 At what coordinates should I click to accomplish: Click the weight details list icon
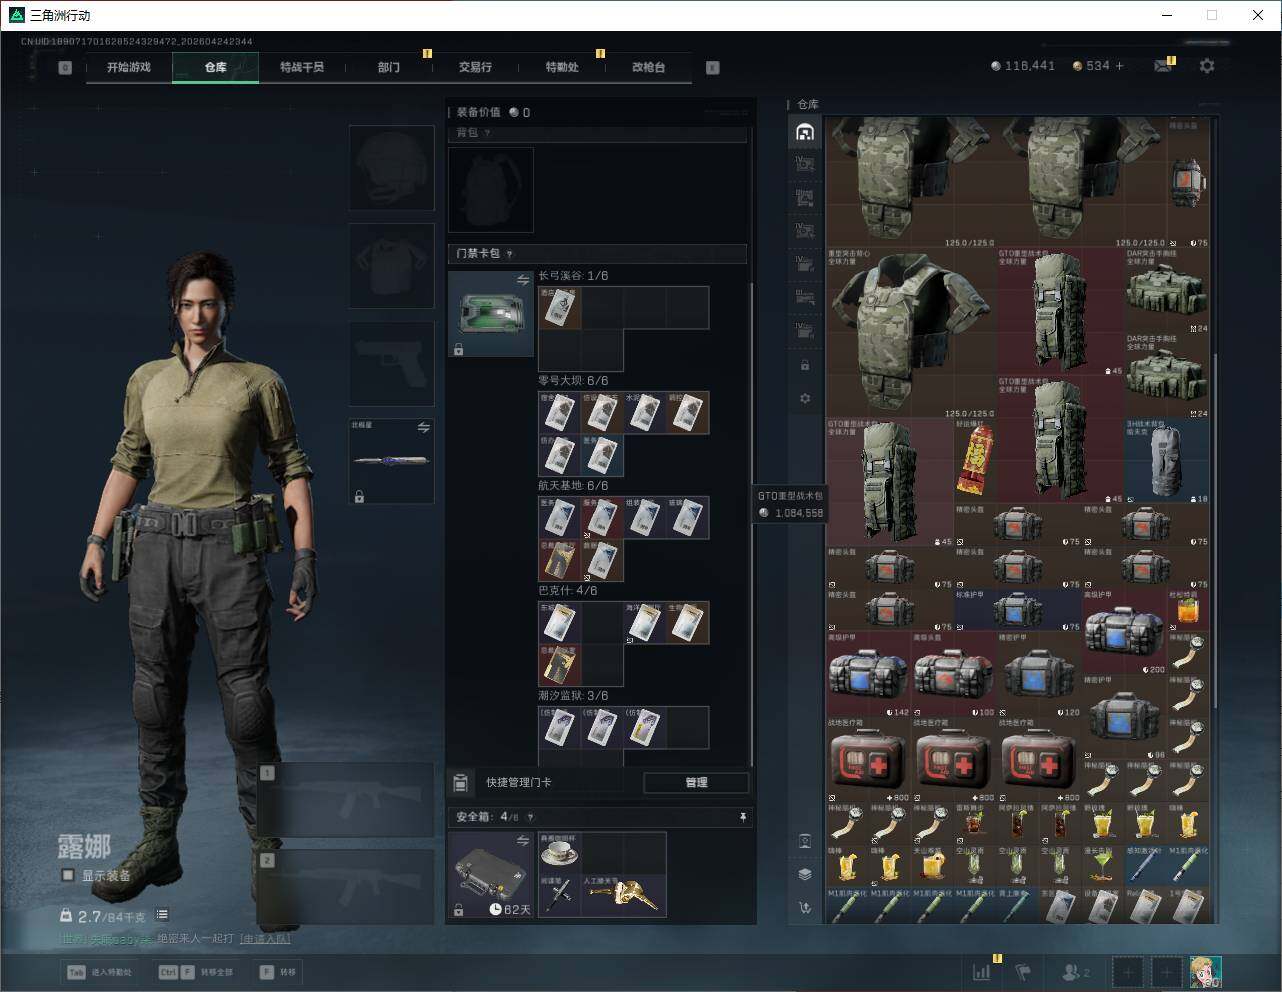pyautogui.click(x=162, y=914)
